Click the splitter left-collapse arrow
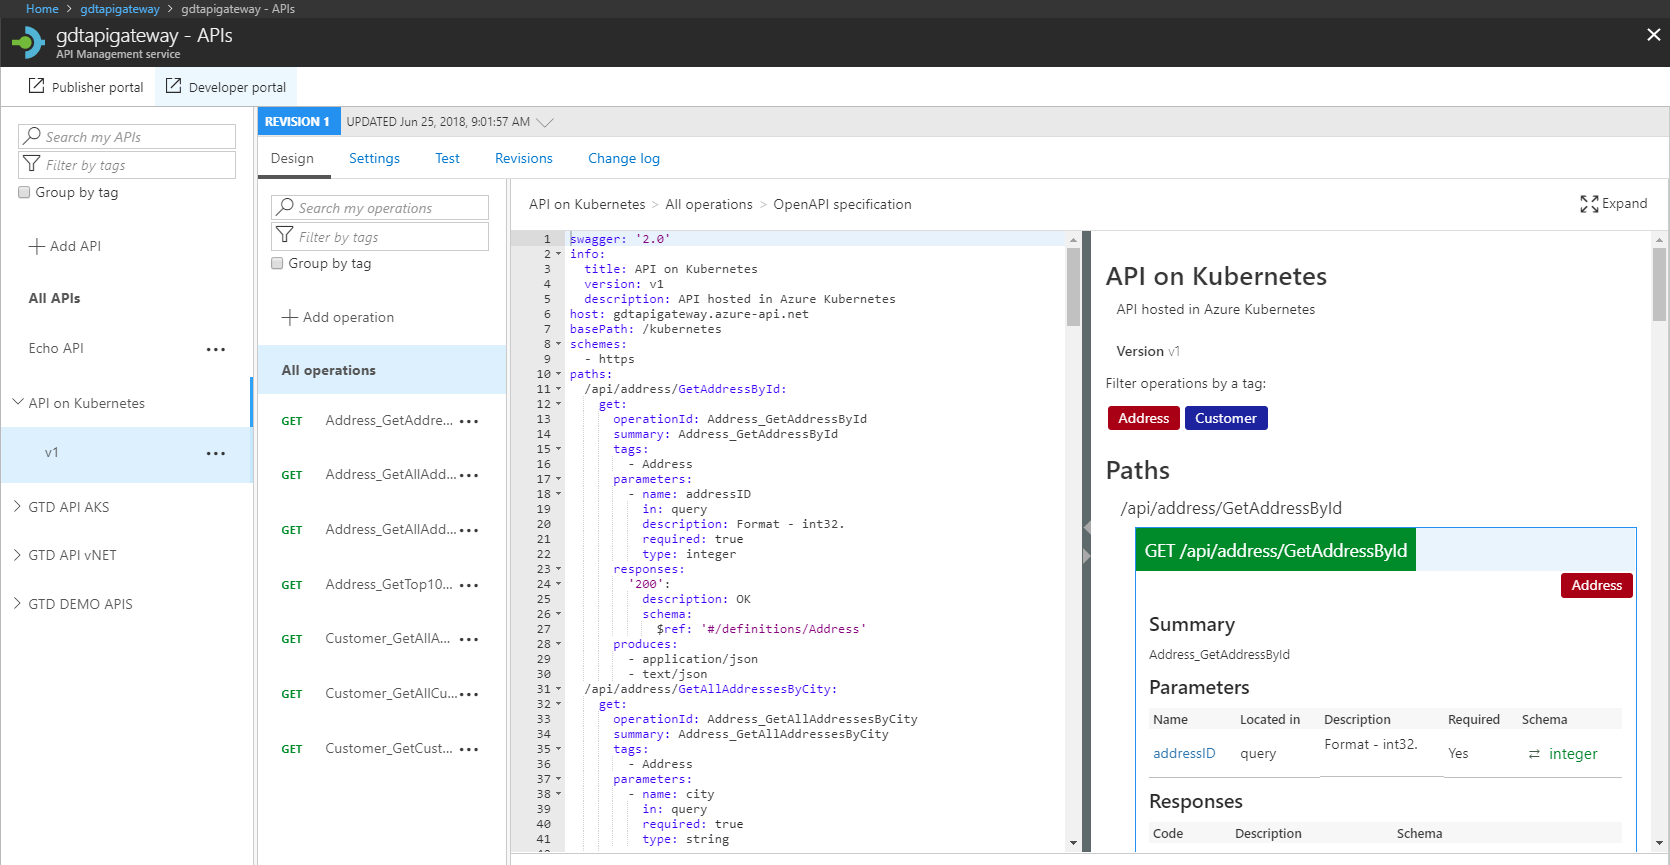This screenshot has height=865, width=1670. [1087, 527]
